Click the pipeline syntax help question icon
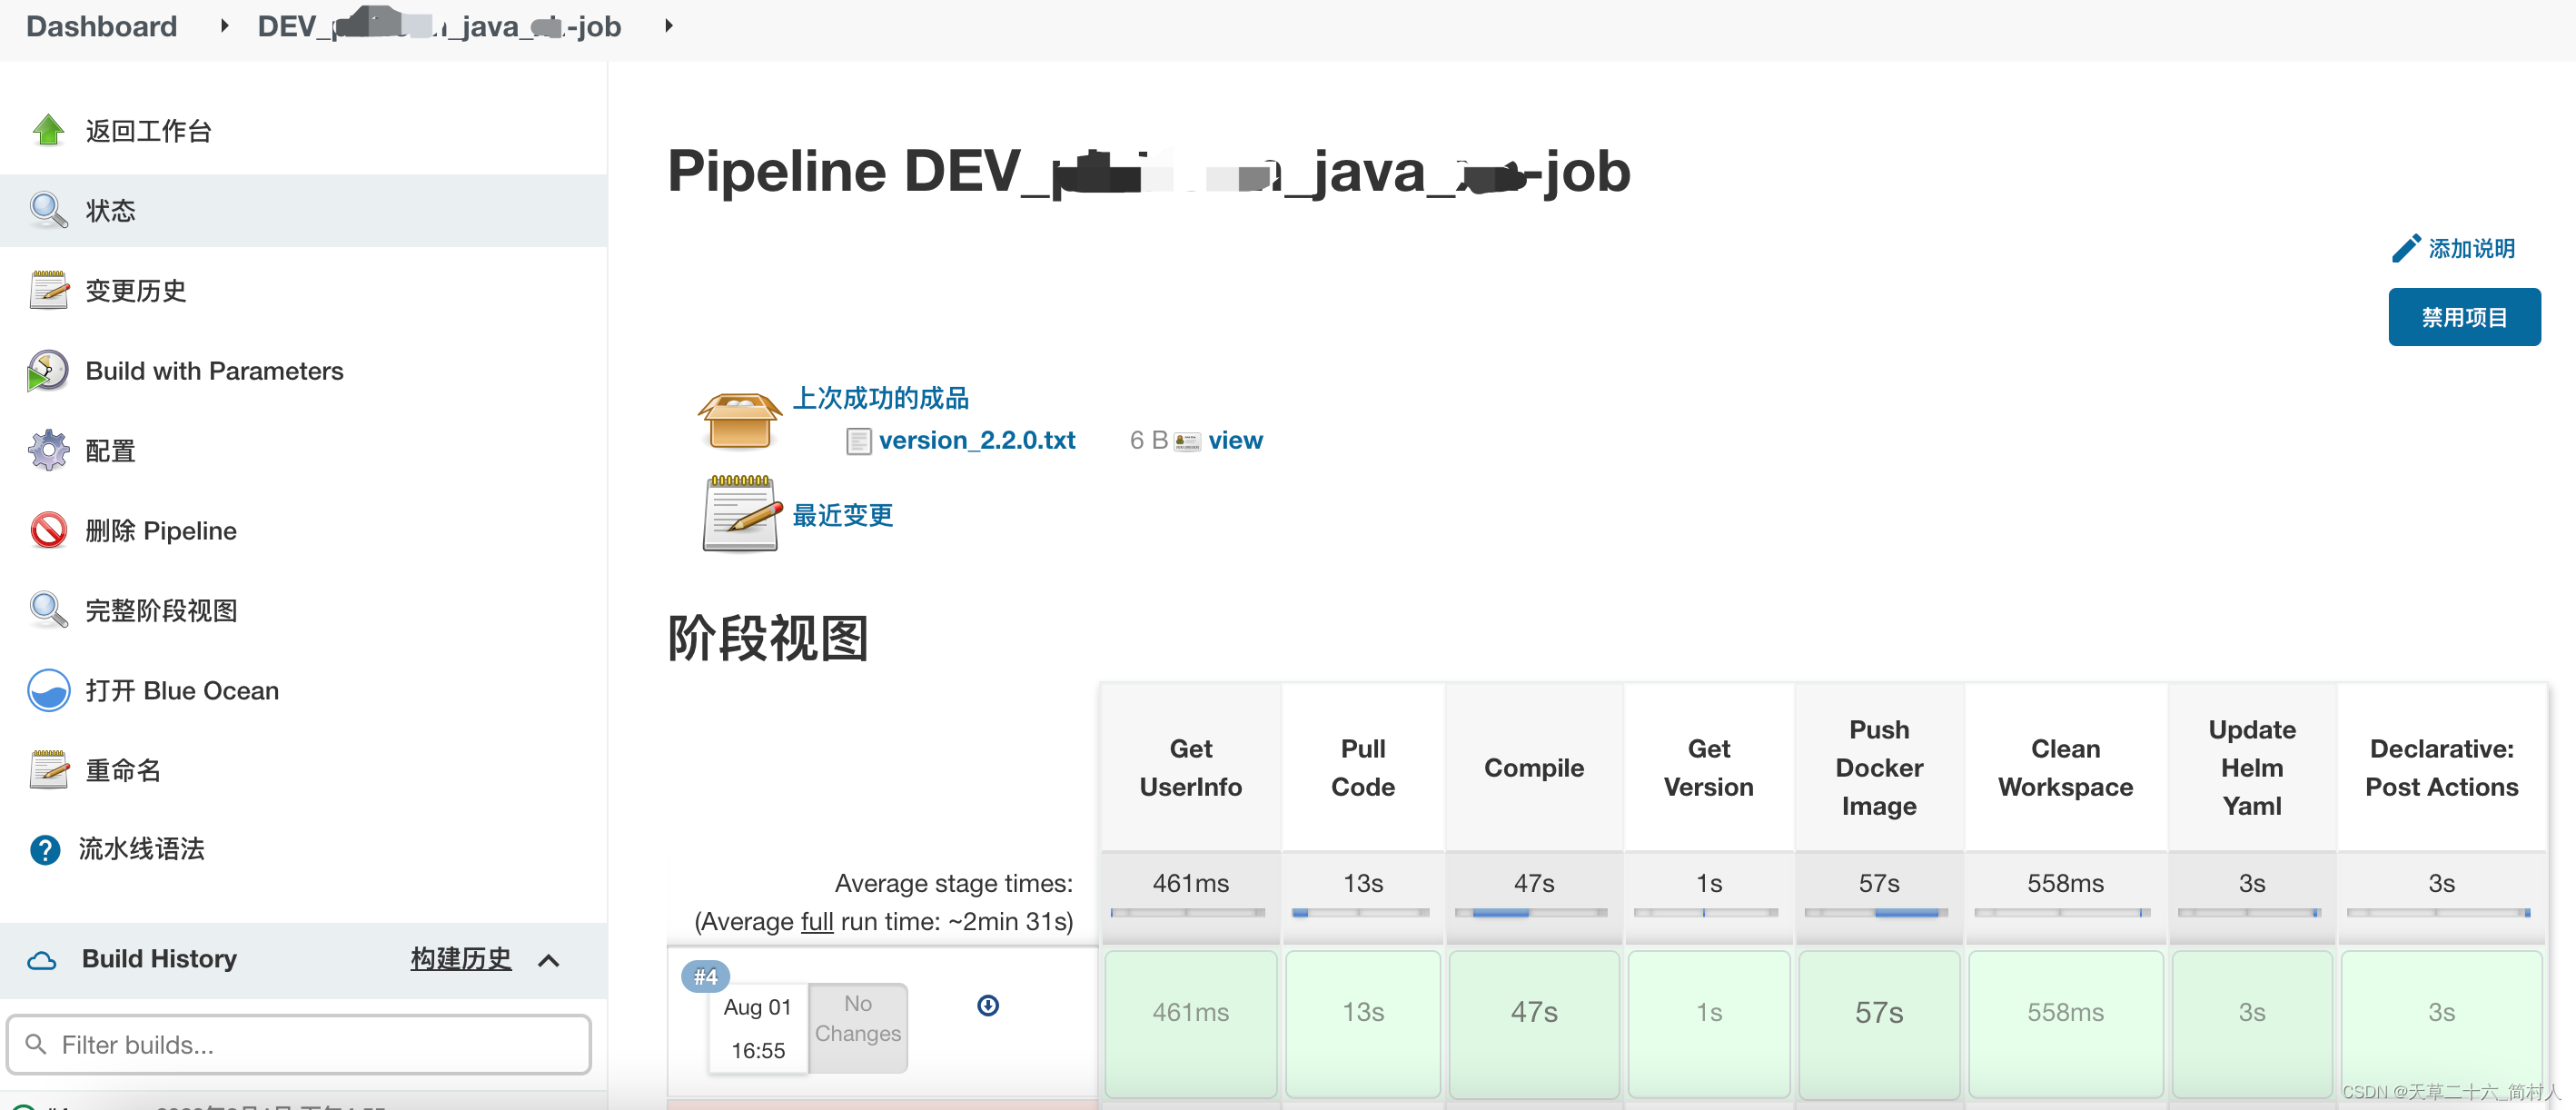 45,850
